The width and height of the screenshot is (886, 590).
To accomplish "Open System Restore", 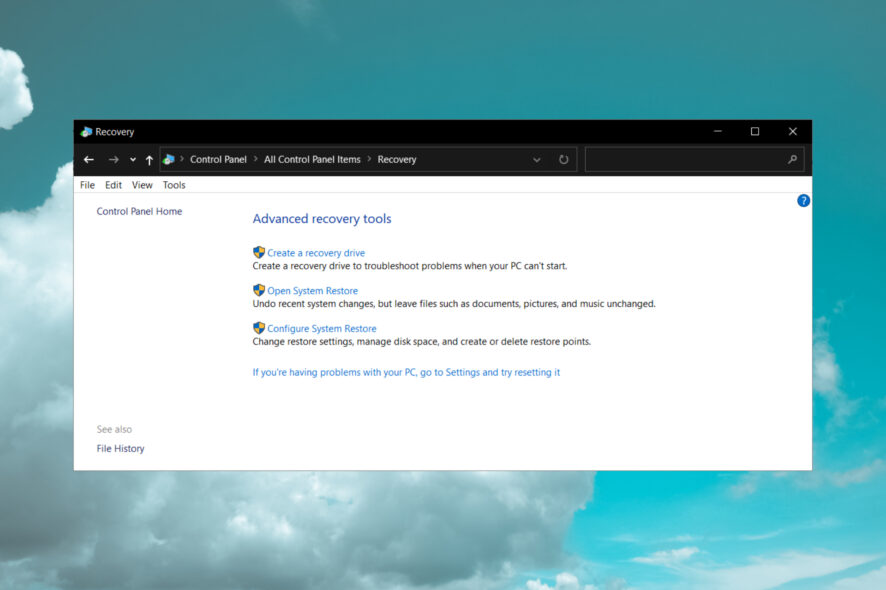I will [x=311, y=290].
